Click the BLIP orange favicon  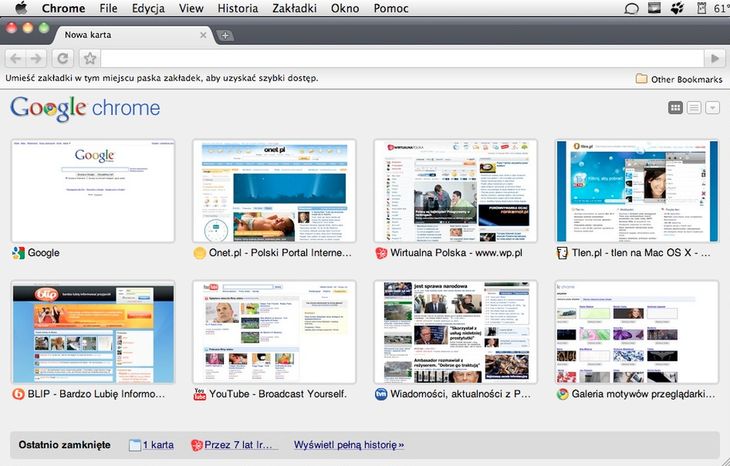(x=18, y=394)
